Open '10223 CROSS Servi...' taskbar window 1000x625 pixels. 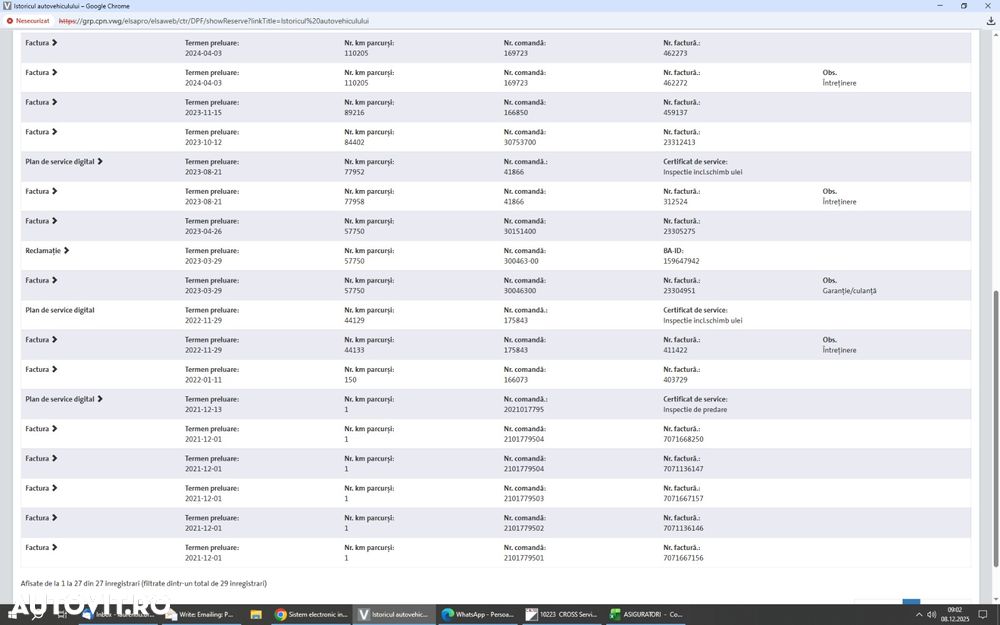click(561, 615)
